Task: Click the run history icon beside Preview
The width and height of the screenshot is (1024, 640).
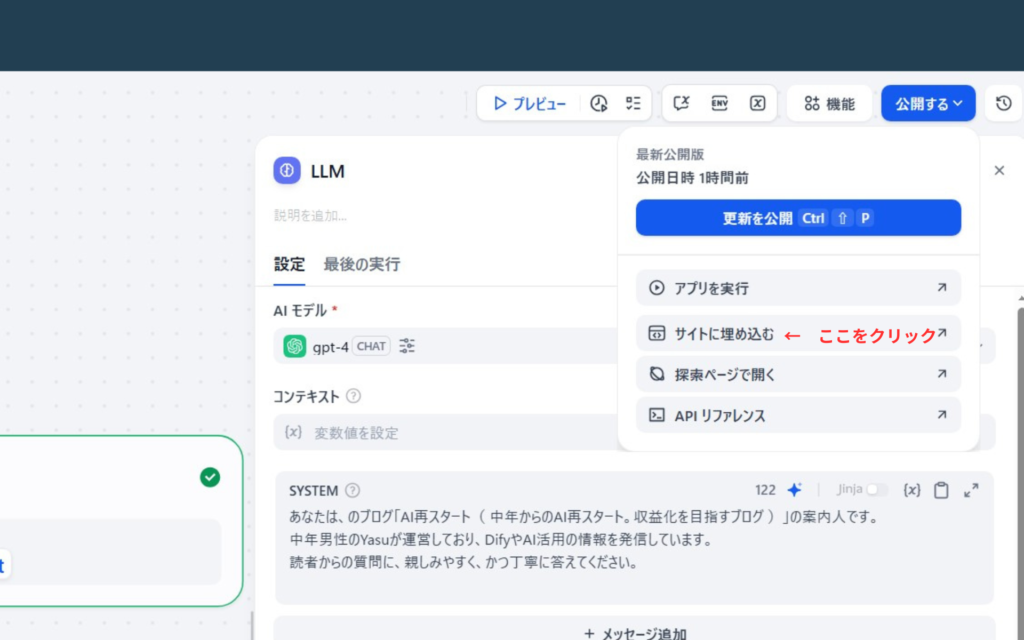Action: [600, 103]
